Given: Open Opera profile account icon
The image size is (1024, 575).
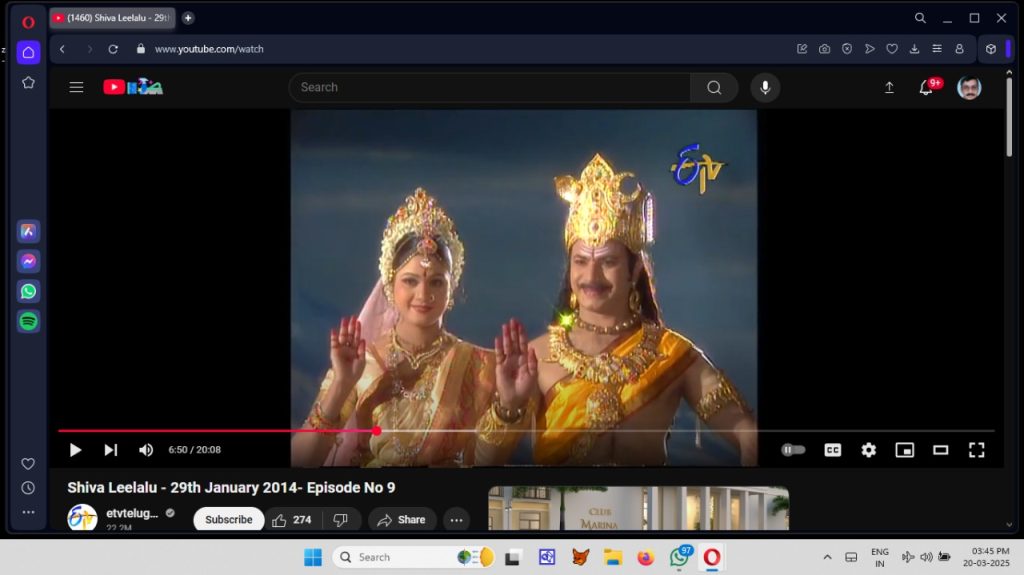Looking at the screenshot, I should click(959, 49).
